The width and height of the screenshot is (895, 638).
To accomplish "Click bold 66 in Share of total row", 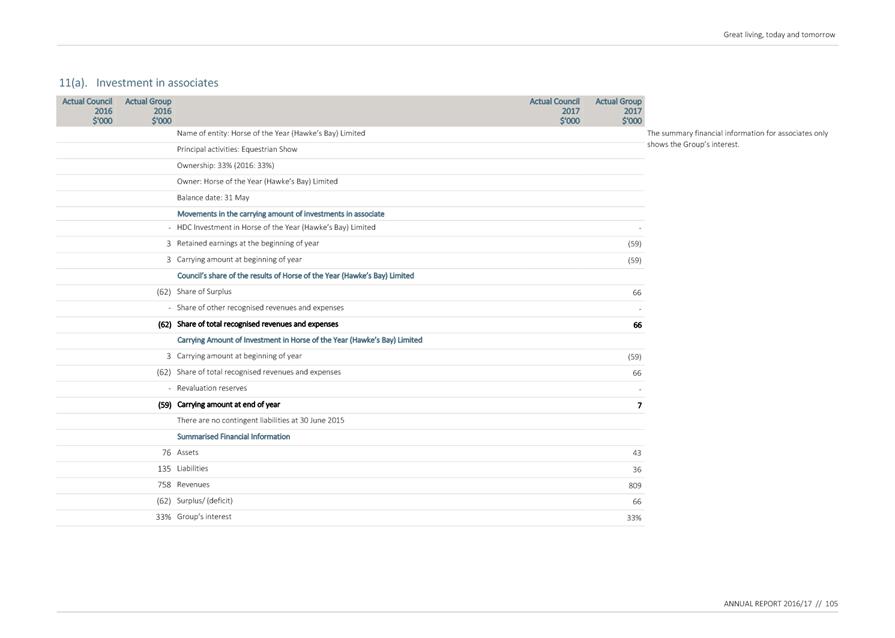I will (x=637, y=325).
